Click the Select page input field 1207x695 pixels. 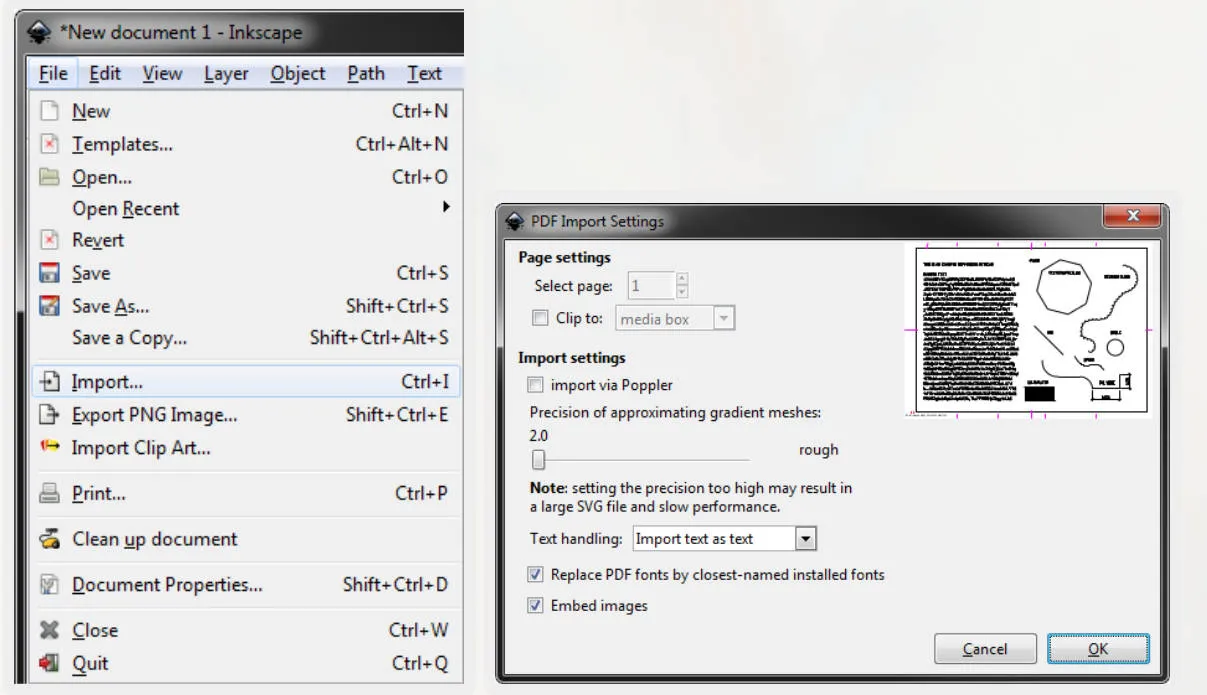[x=652, y=285]
